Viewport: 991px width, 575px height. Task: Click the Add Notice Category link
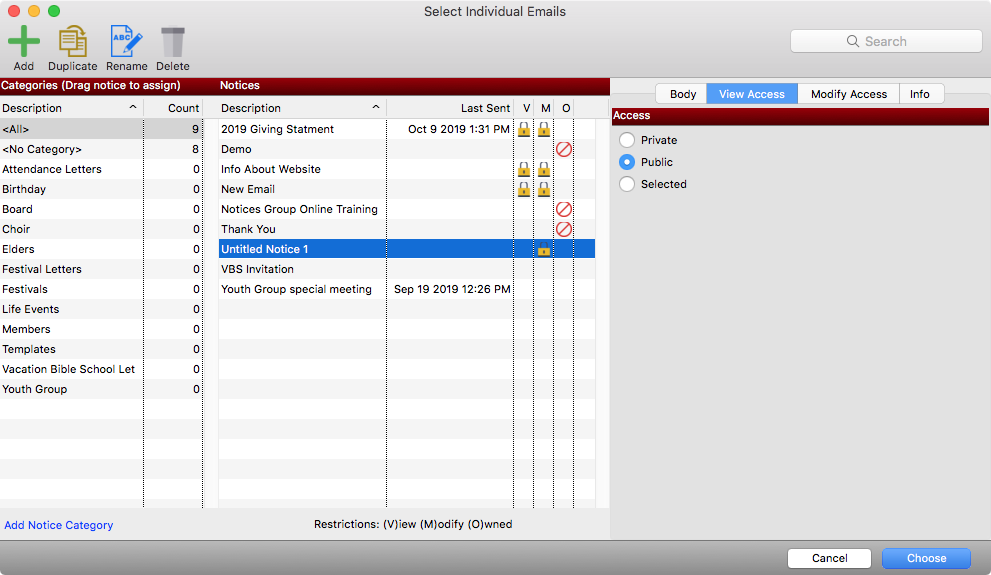[x=59, y=525]
